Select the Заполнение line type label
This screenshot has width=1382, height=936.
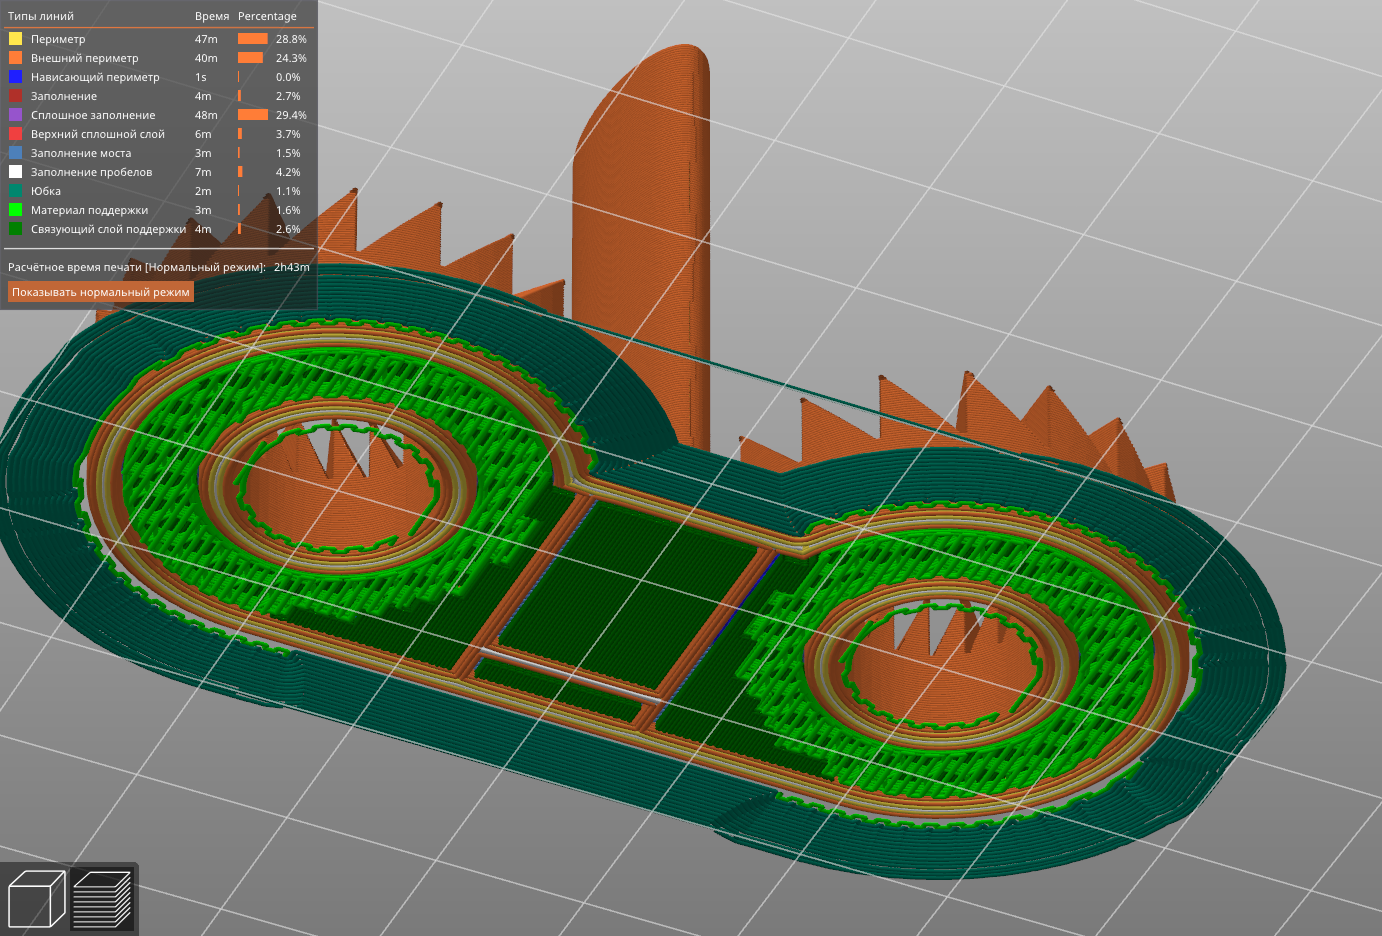tap(64, 96)
